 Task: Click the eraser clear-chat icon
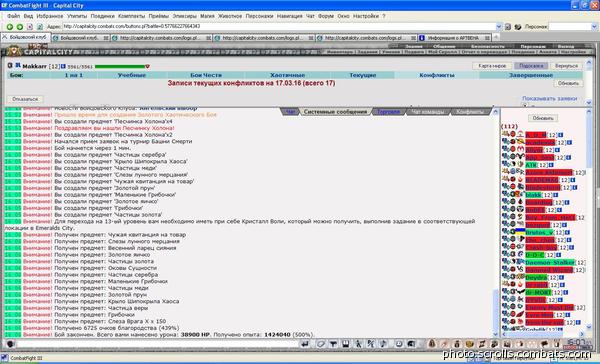(321, 344)
